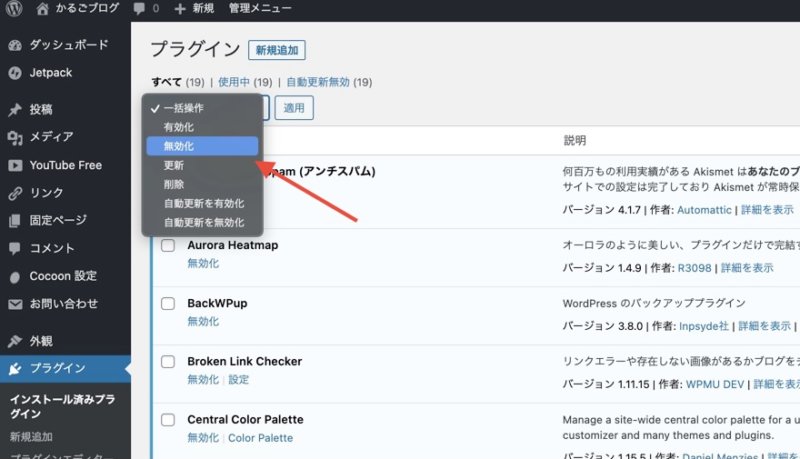
Task: Open 新規追加 in the plugin submenu
Action: coord(31,437)
